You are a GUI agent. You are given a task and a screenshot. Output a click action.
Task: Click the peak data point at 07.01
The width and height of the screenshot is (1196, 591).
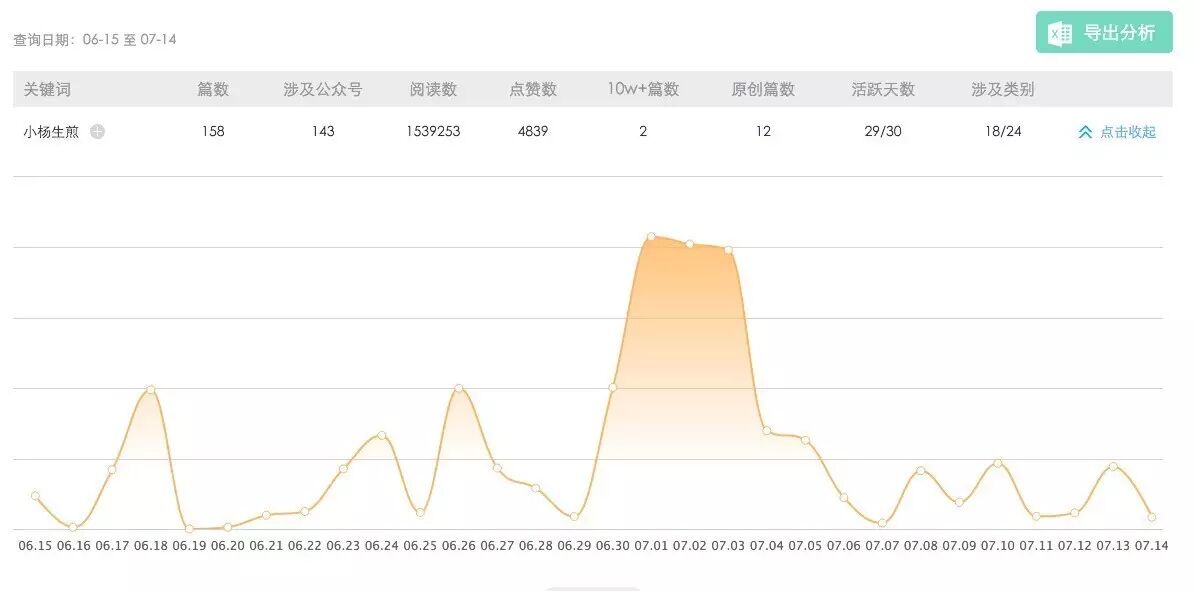[651, 237]
